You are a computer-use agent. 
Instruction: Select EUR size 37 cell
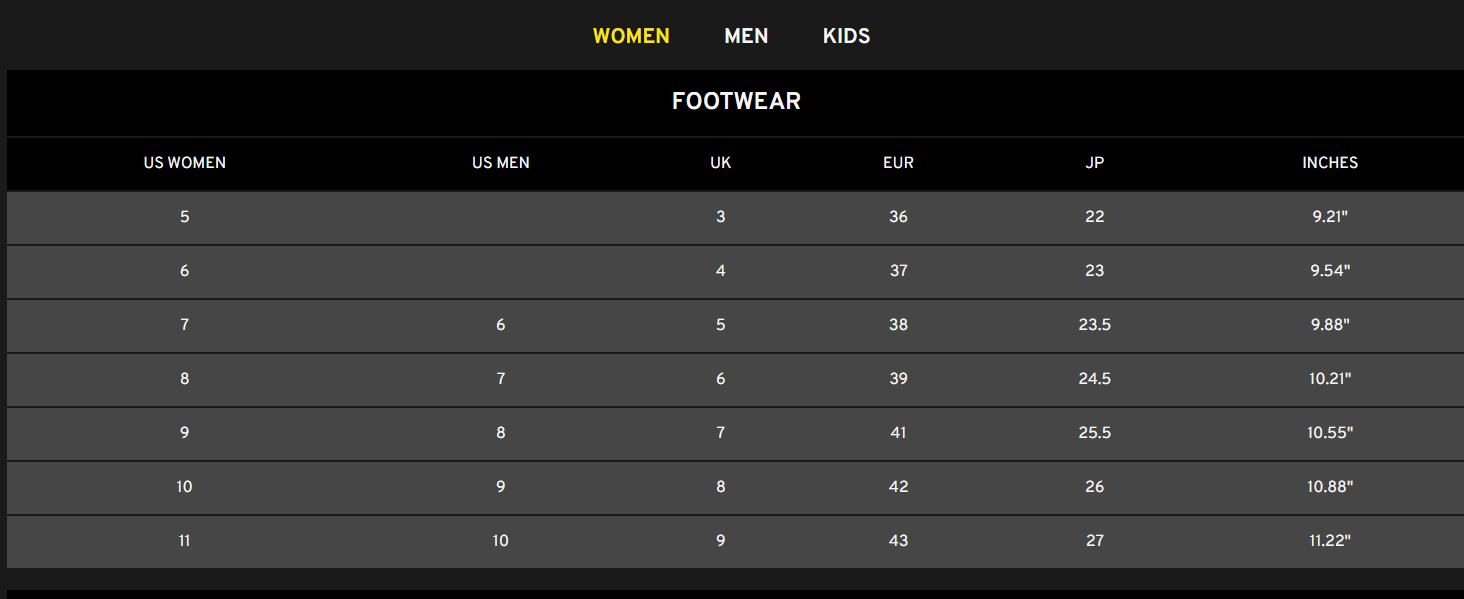[x=898, y=271]
